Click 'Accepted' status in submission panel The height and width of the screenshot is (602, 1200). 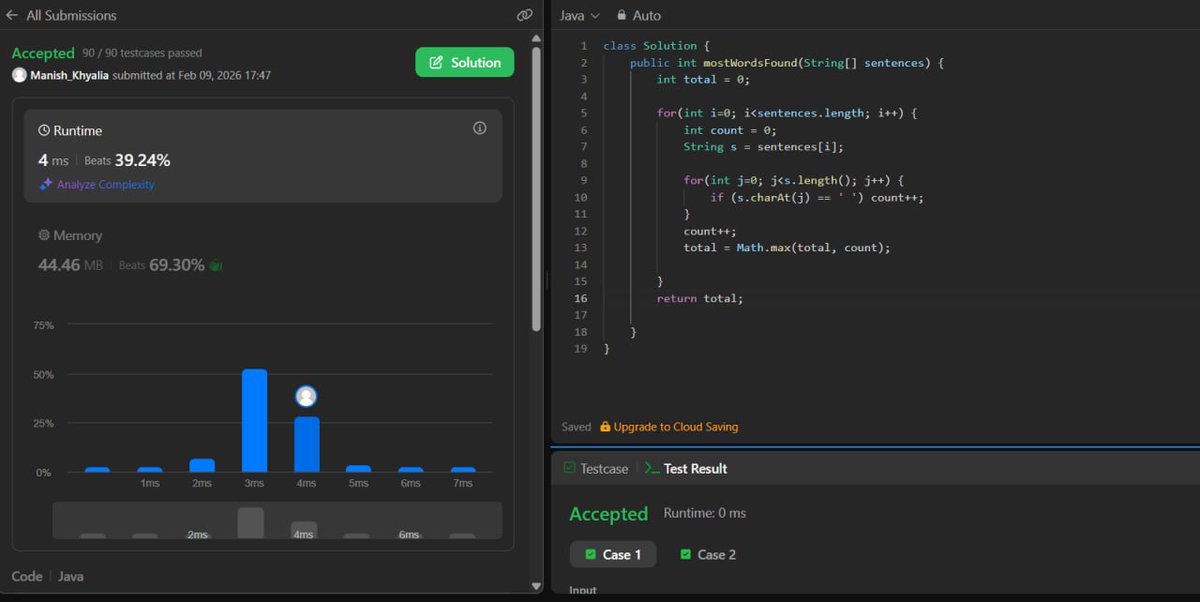pos(43,53)
